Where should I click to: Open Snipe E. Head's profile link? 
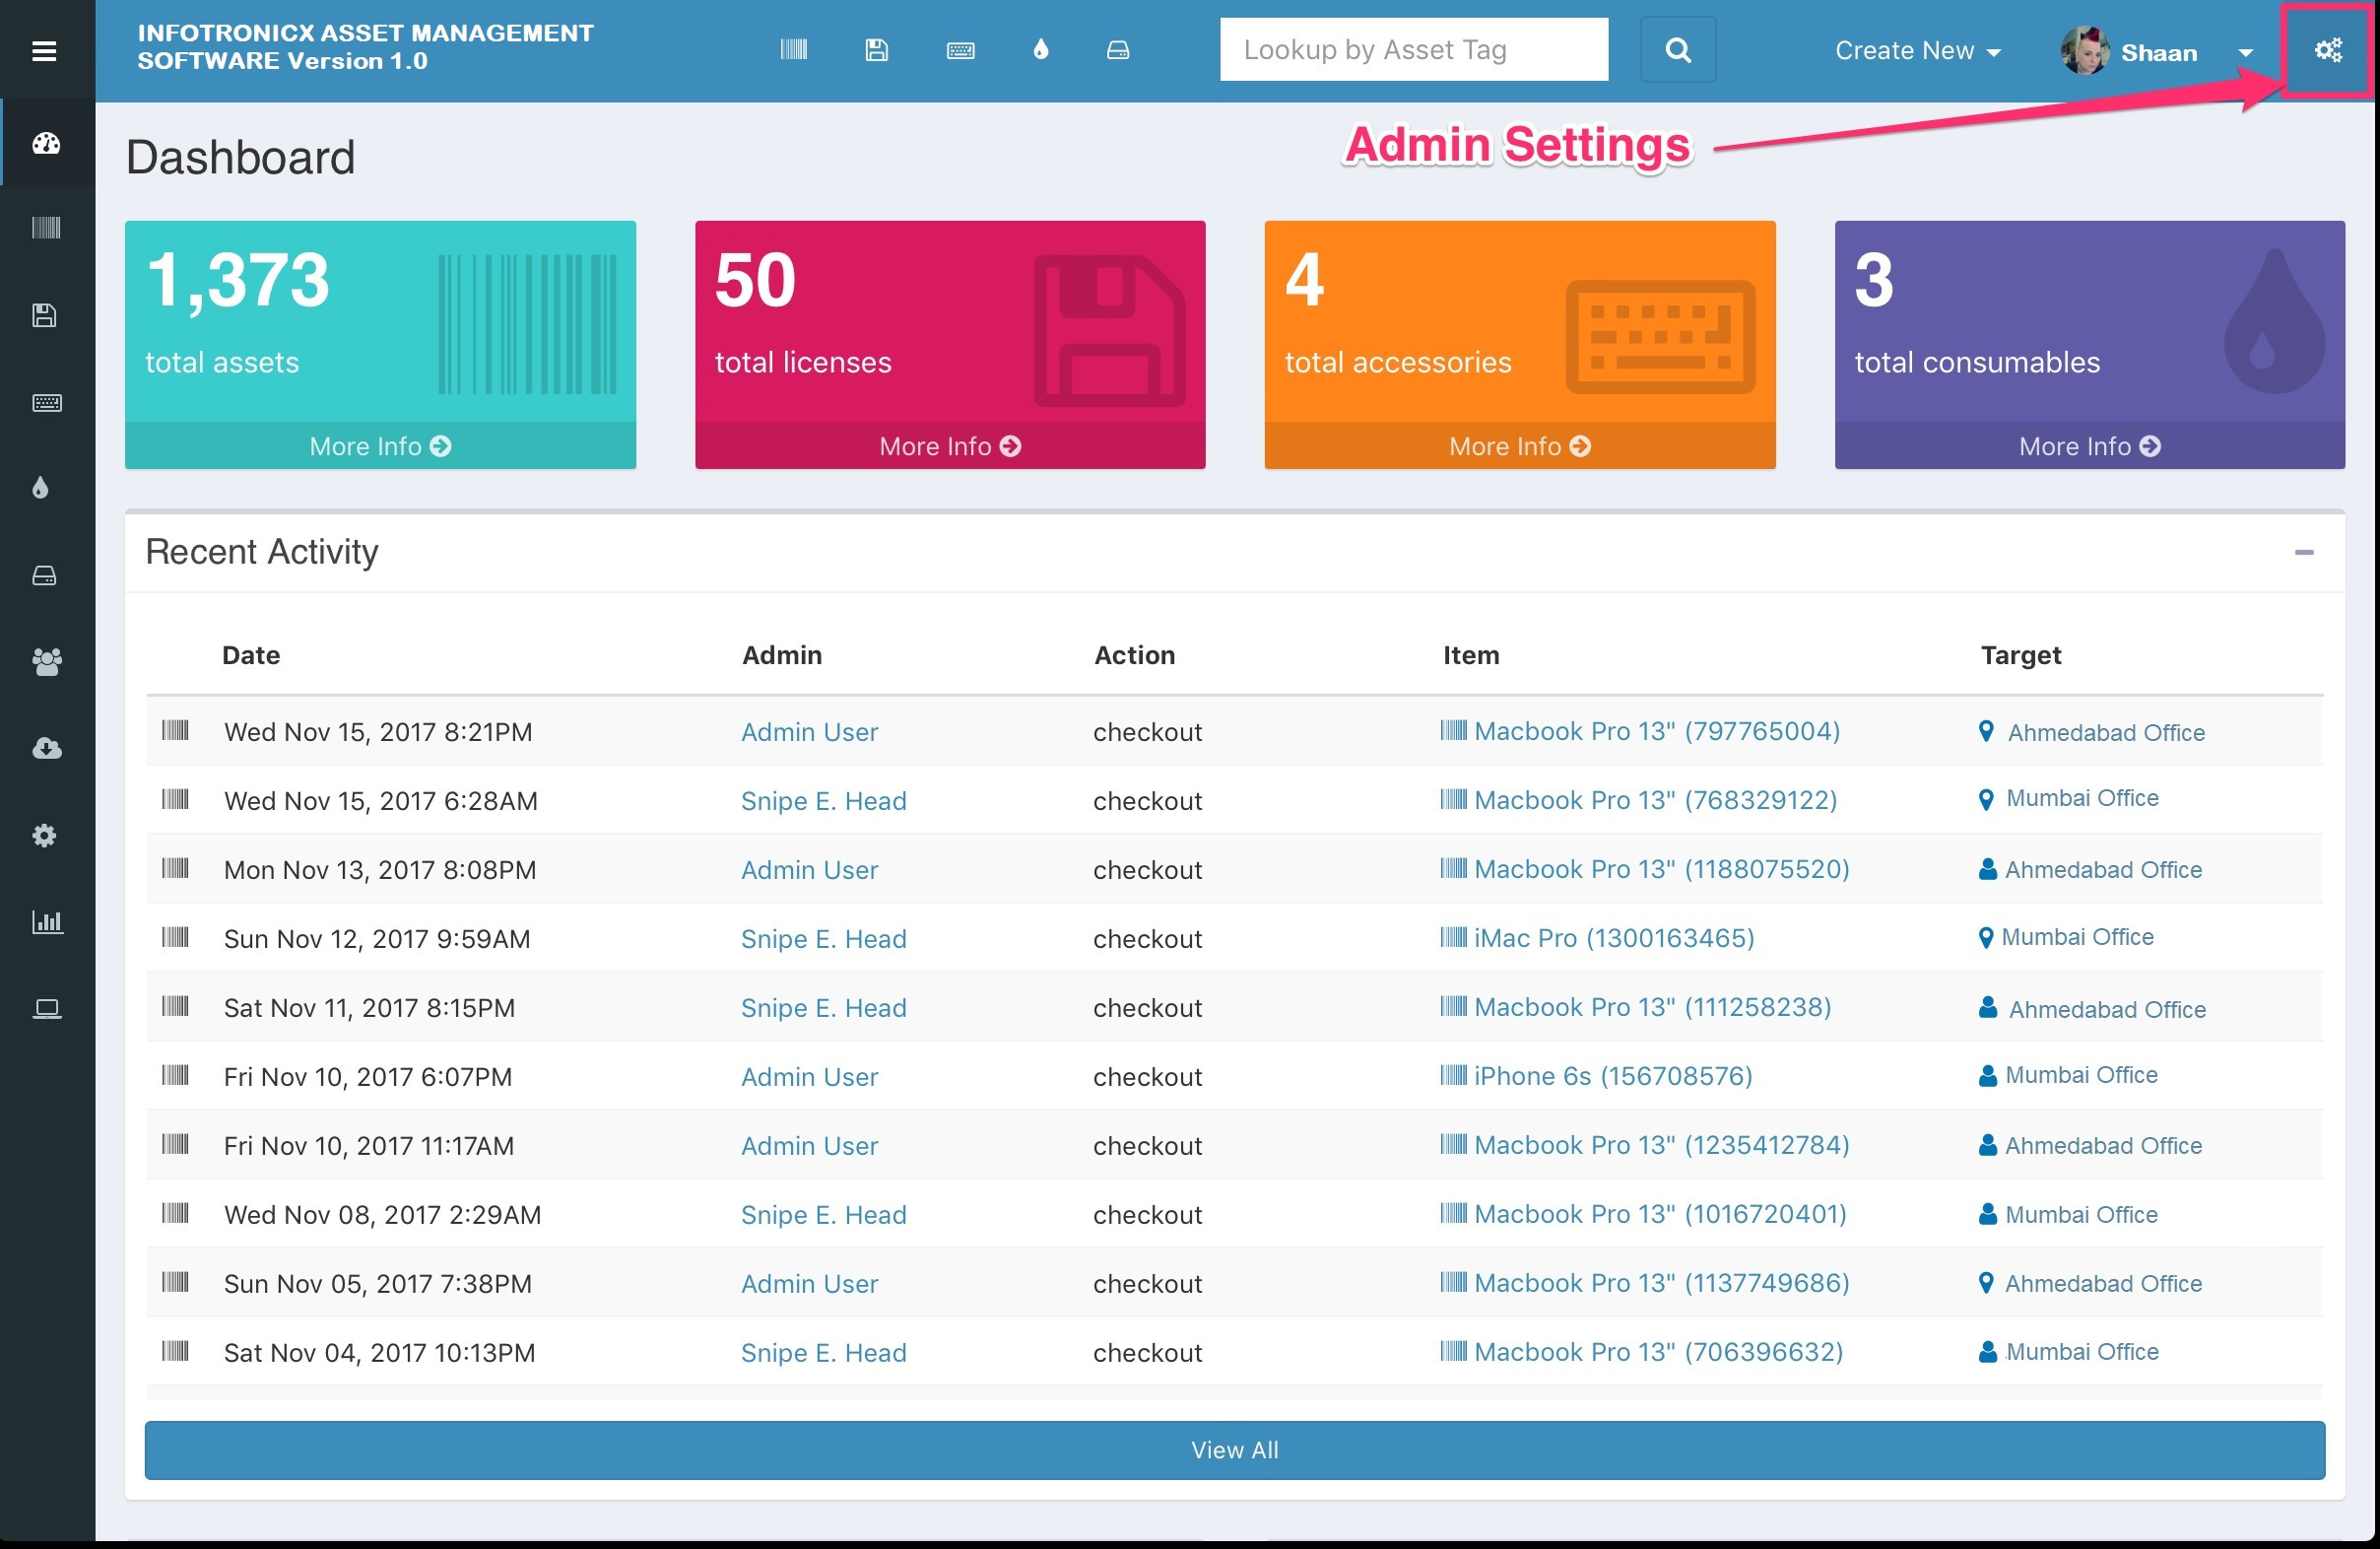(x=823, y=800)
